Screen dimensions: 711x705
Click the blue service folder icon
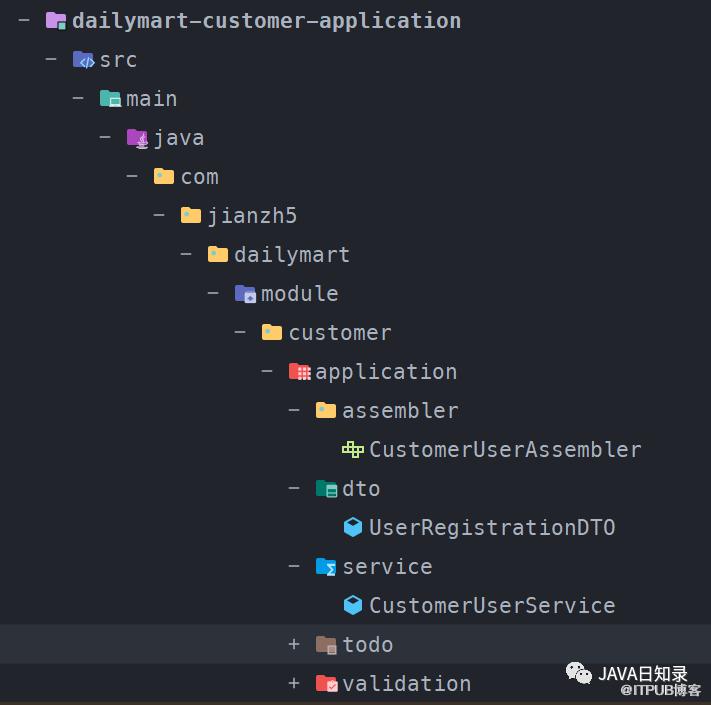326,567
